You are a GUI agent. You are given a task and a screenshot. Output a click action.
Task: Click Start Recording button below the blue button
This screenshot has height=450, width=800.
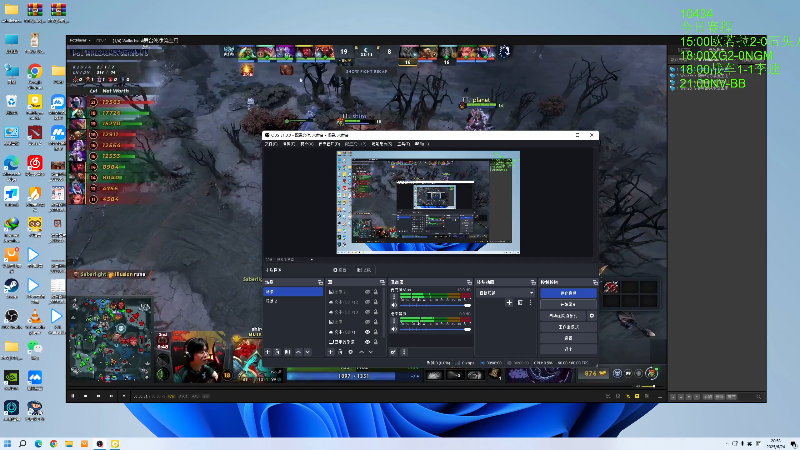[568, 304]
